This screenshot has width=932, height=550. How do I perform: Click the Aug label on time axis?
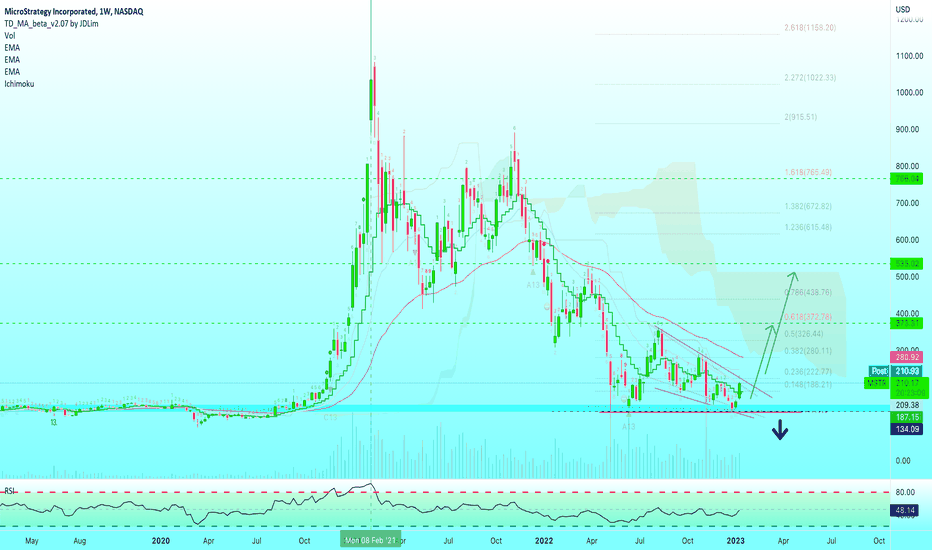tap(80, 540)
